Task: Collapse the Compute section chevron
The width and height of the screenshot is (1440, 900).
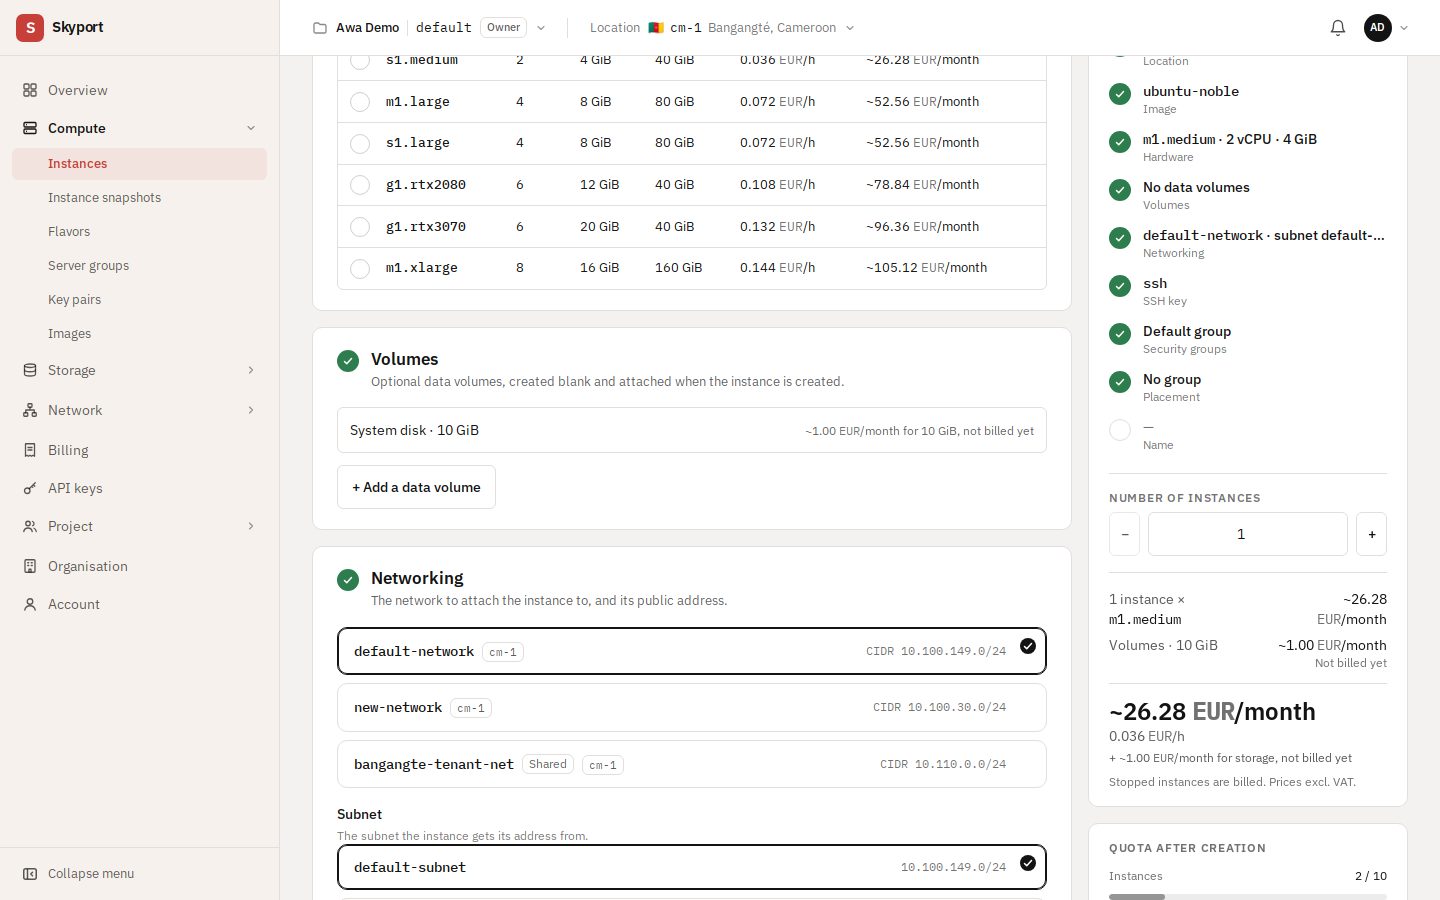Action: tap(251, 128)
